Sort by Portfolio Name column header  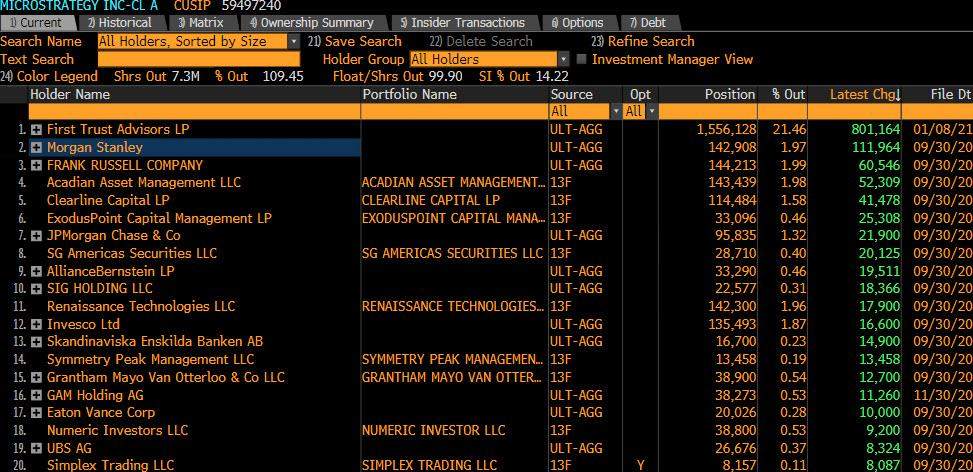[x=410, y=94]
